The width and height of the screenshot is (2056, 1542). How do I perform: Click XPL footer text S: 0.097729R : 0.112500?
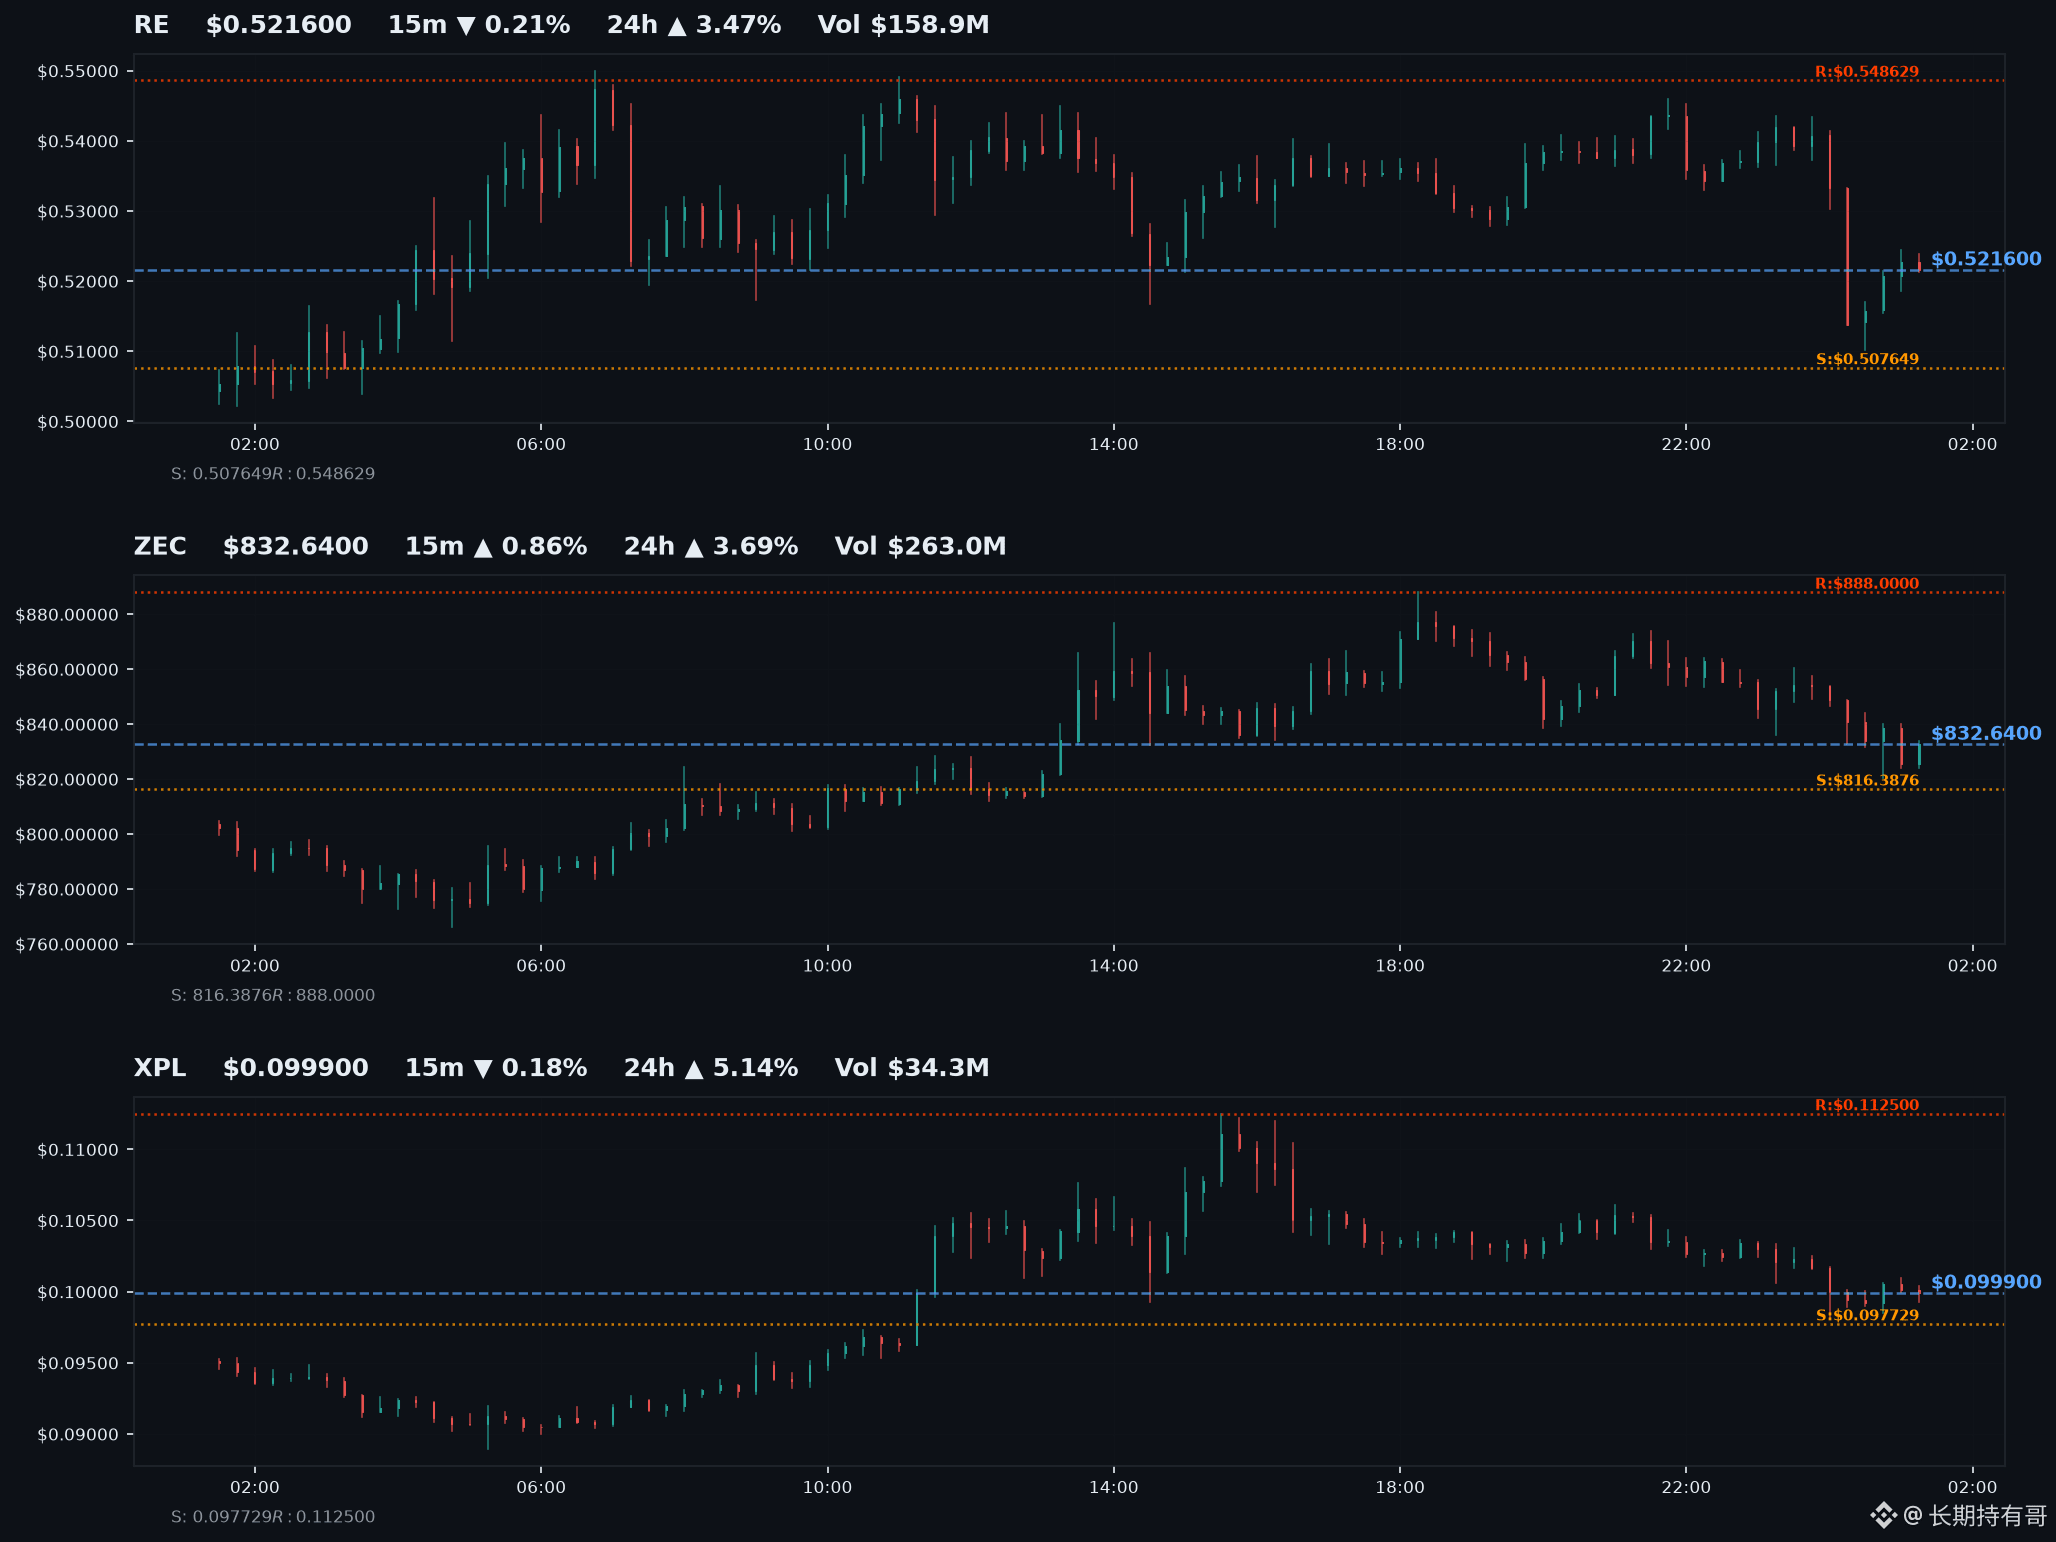pyautogui.click(x=273, y=1517)
